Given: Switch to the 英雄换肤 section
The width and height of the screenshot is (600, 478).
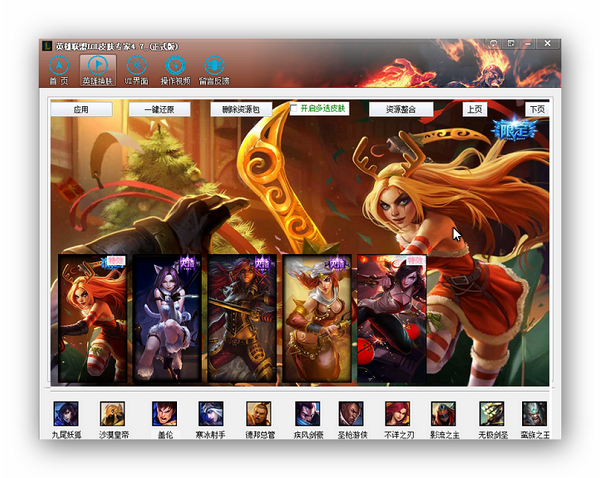Looking at the screenshot, I should coord(98,70).
